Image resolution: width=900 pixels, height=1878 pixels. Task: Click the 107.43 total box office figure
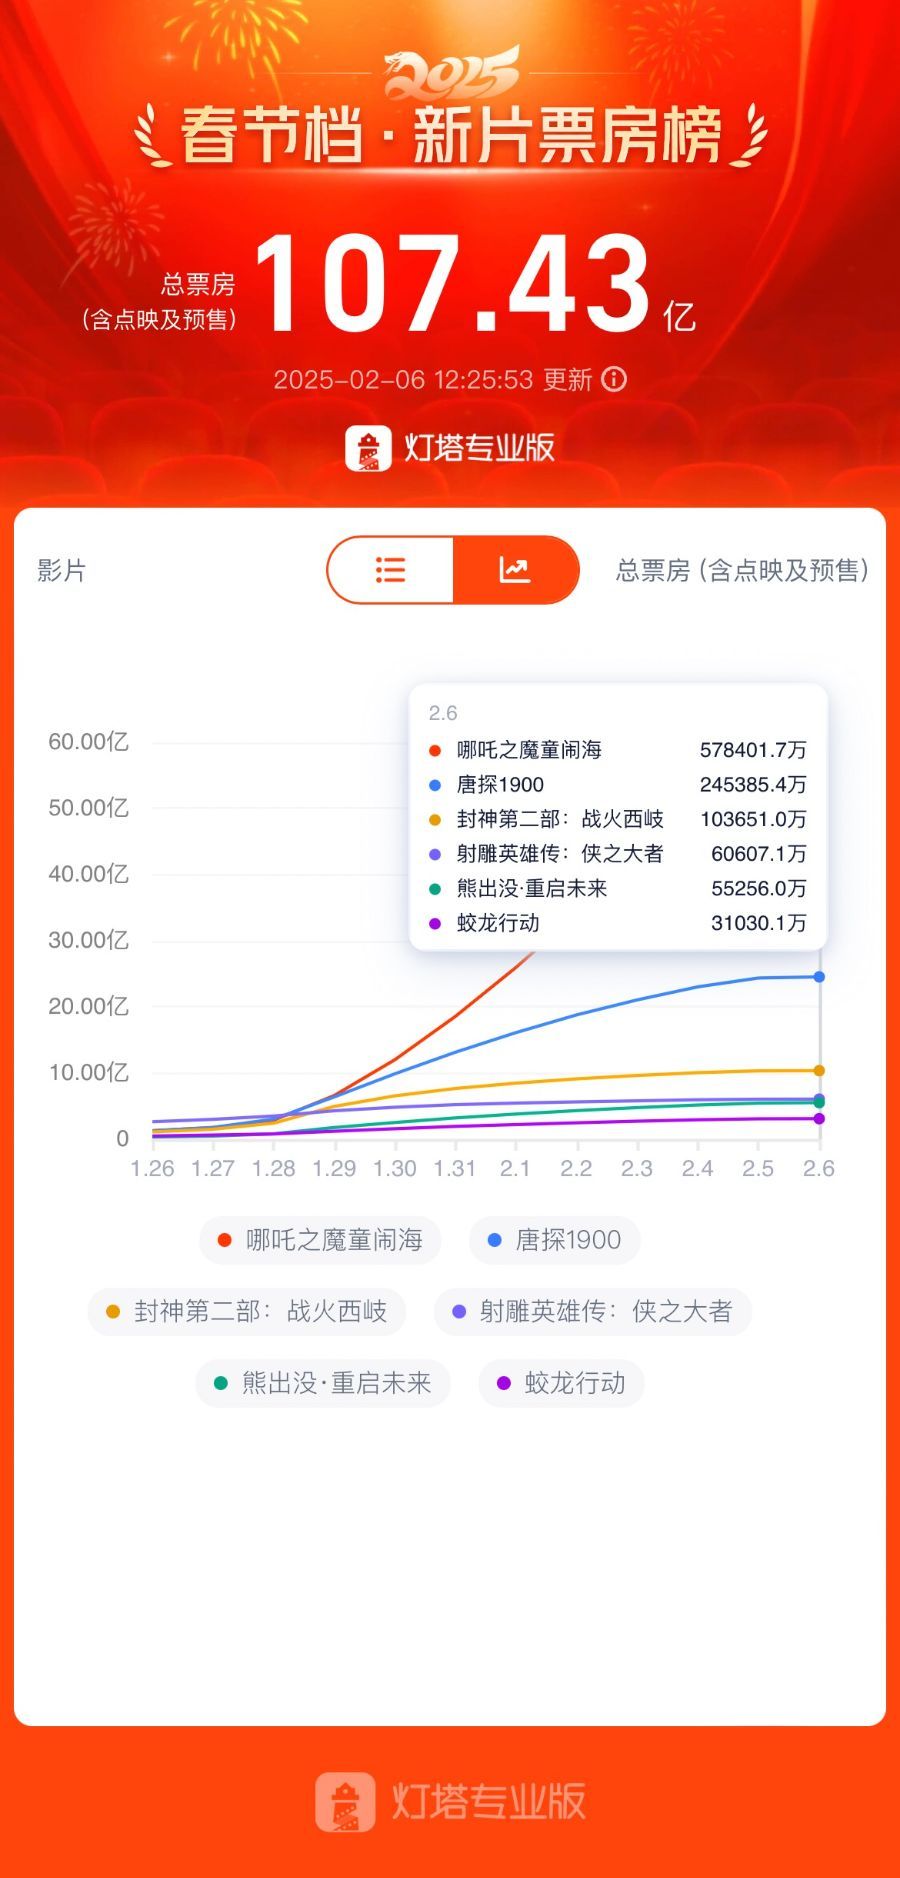pos(452,284)
